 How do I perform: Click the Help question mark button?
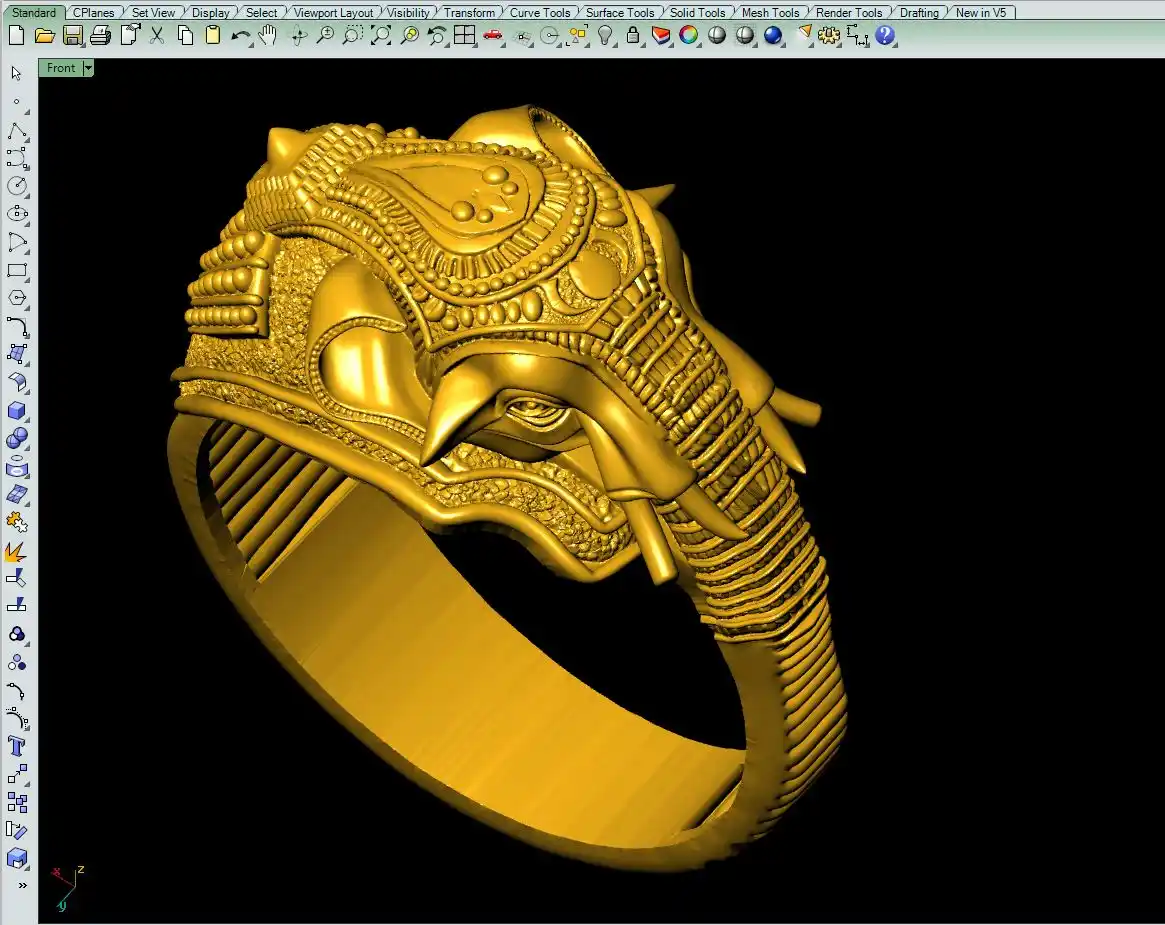[886, 36]
